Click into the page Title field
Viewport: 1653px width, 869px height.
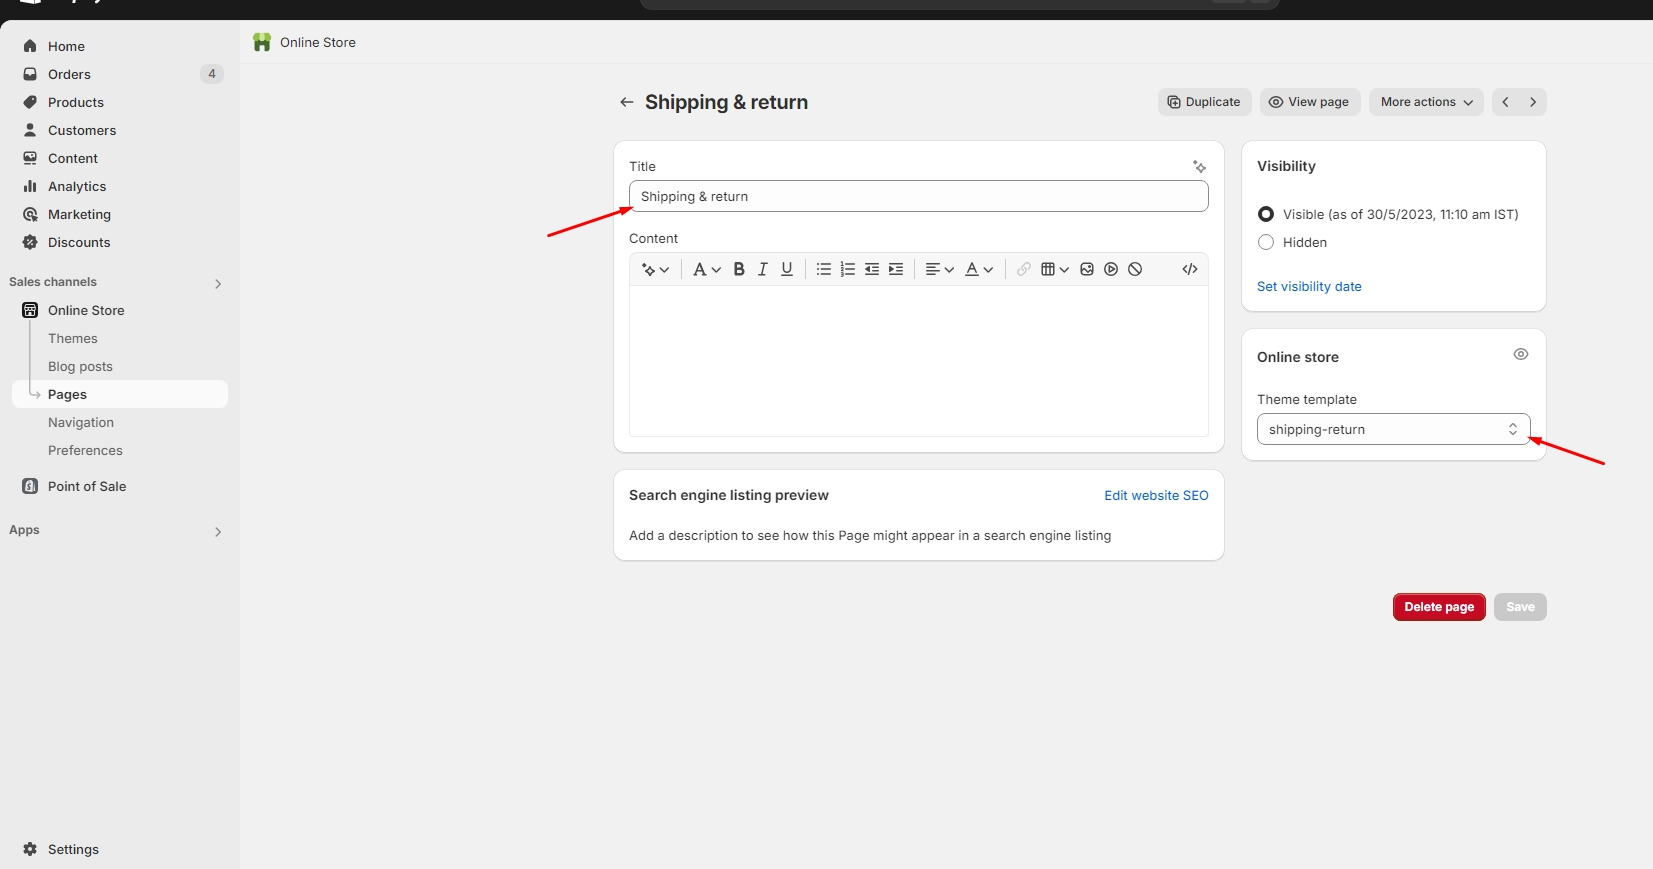pos(918,196)
